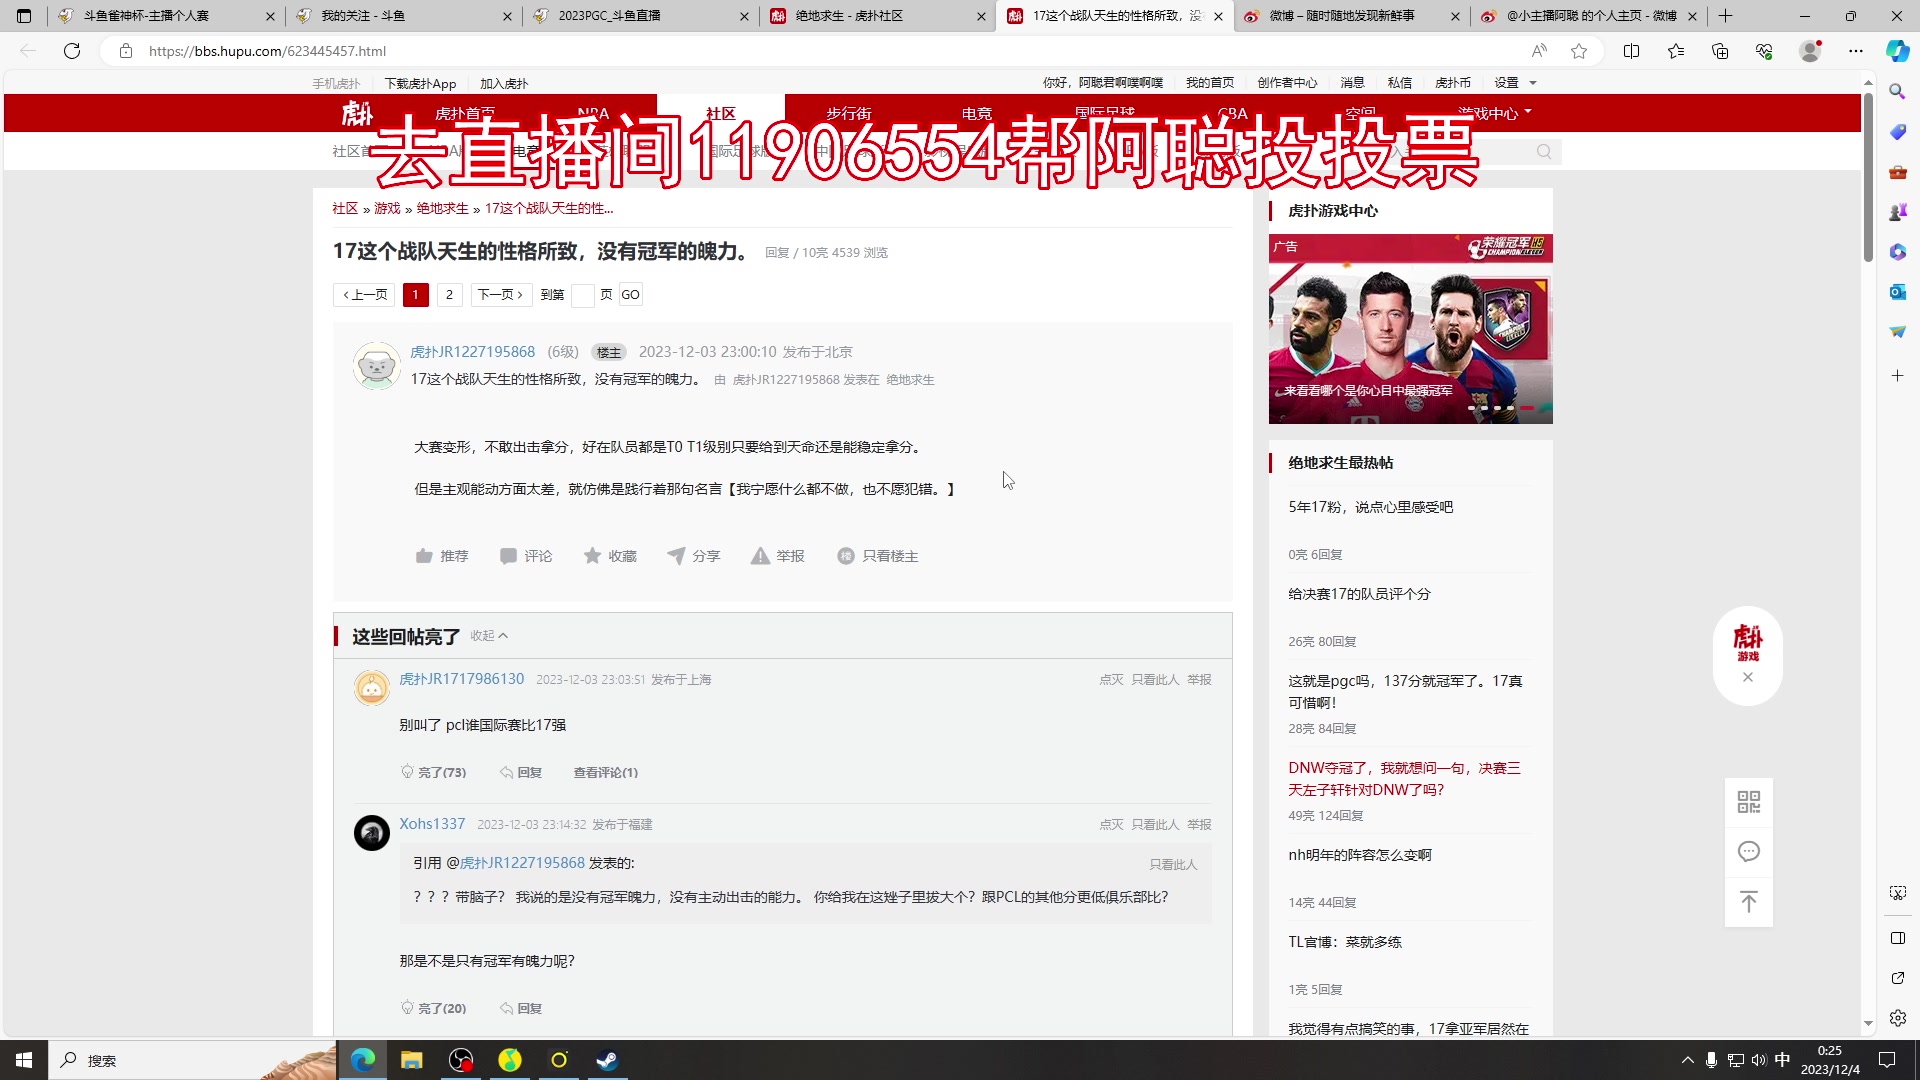Click 分享 on the main post
Screen dimensions: 1920x1080
click(694, 556)
